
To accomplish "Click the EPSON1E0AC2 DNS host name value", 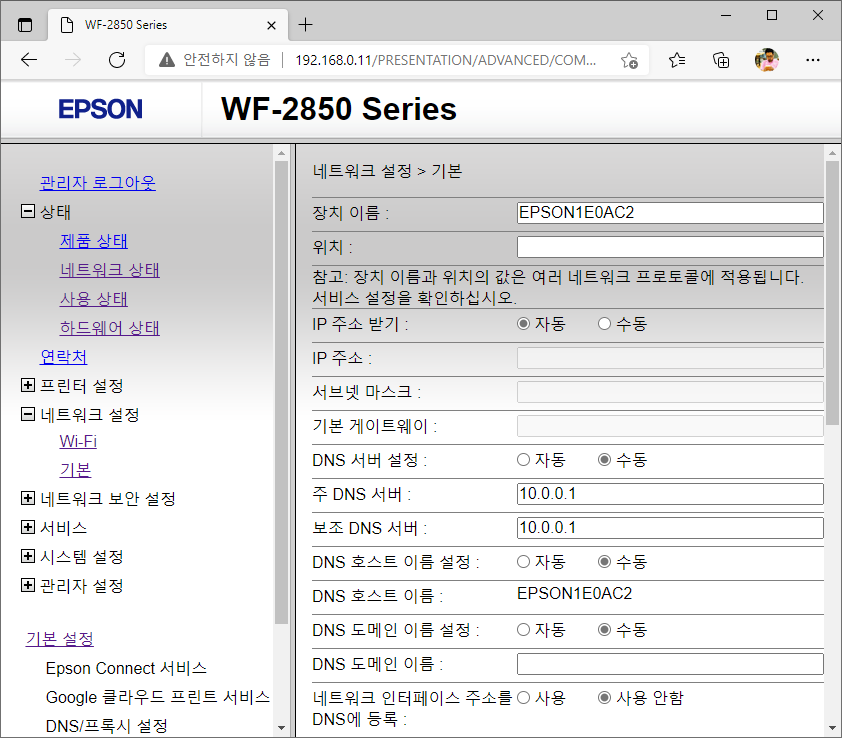I will [x=575, y=594].
